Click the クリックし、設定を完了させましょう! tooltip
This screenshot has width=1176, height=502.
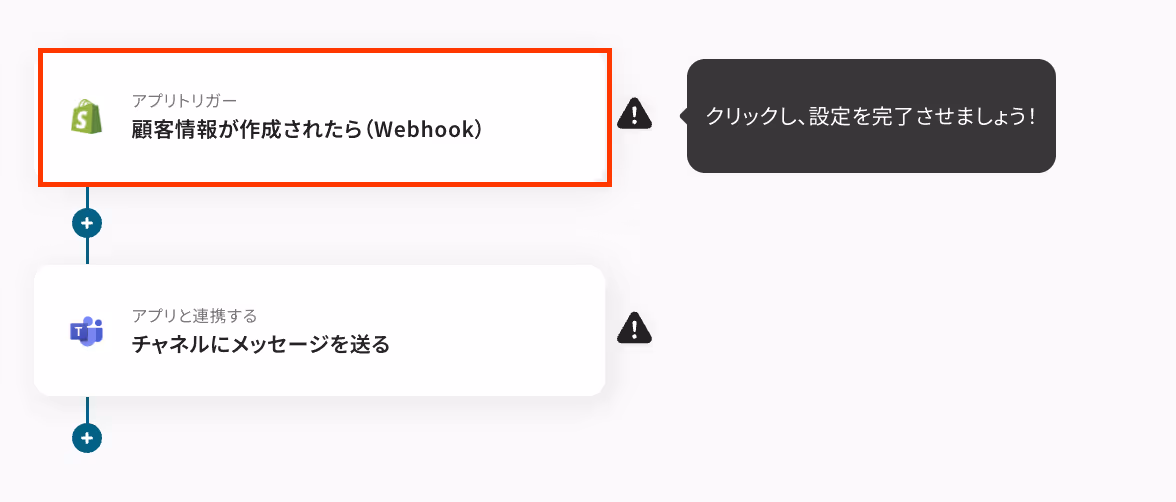(x=871, y=116)
